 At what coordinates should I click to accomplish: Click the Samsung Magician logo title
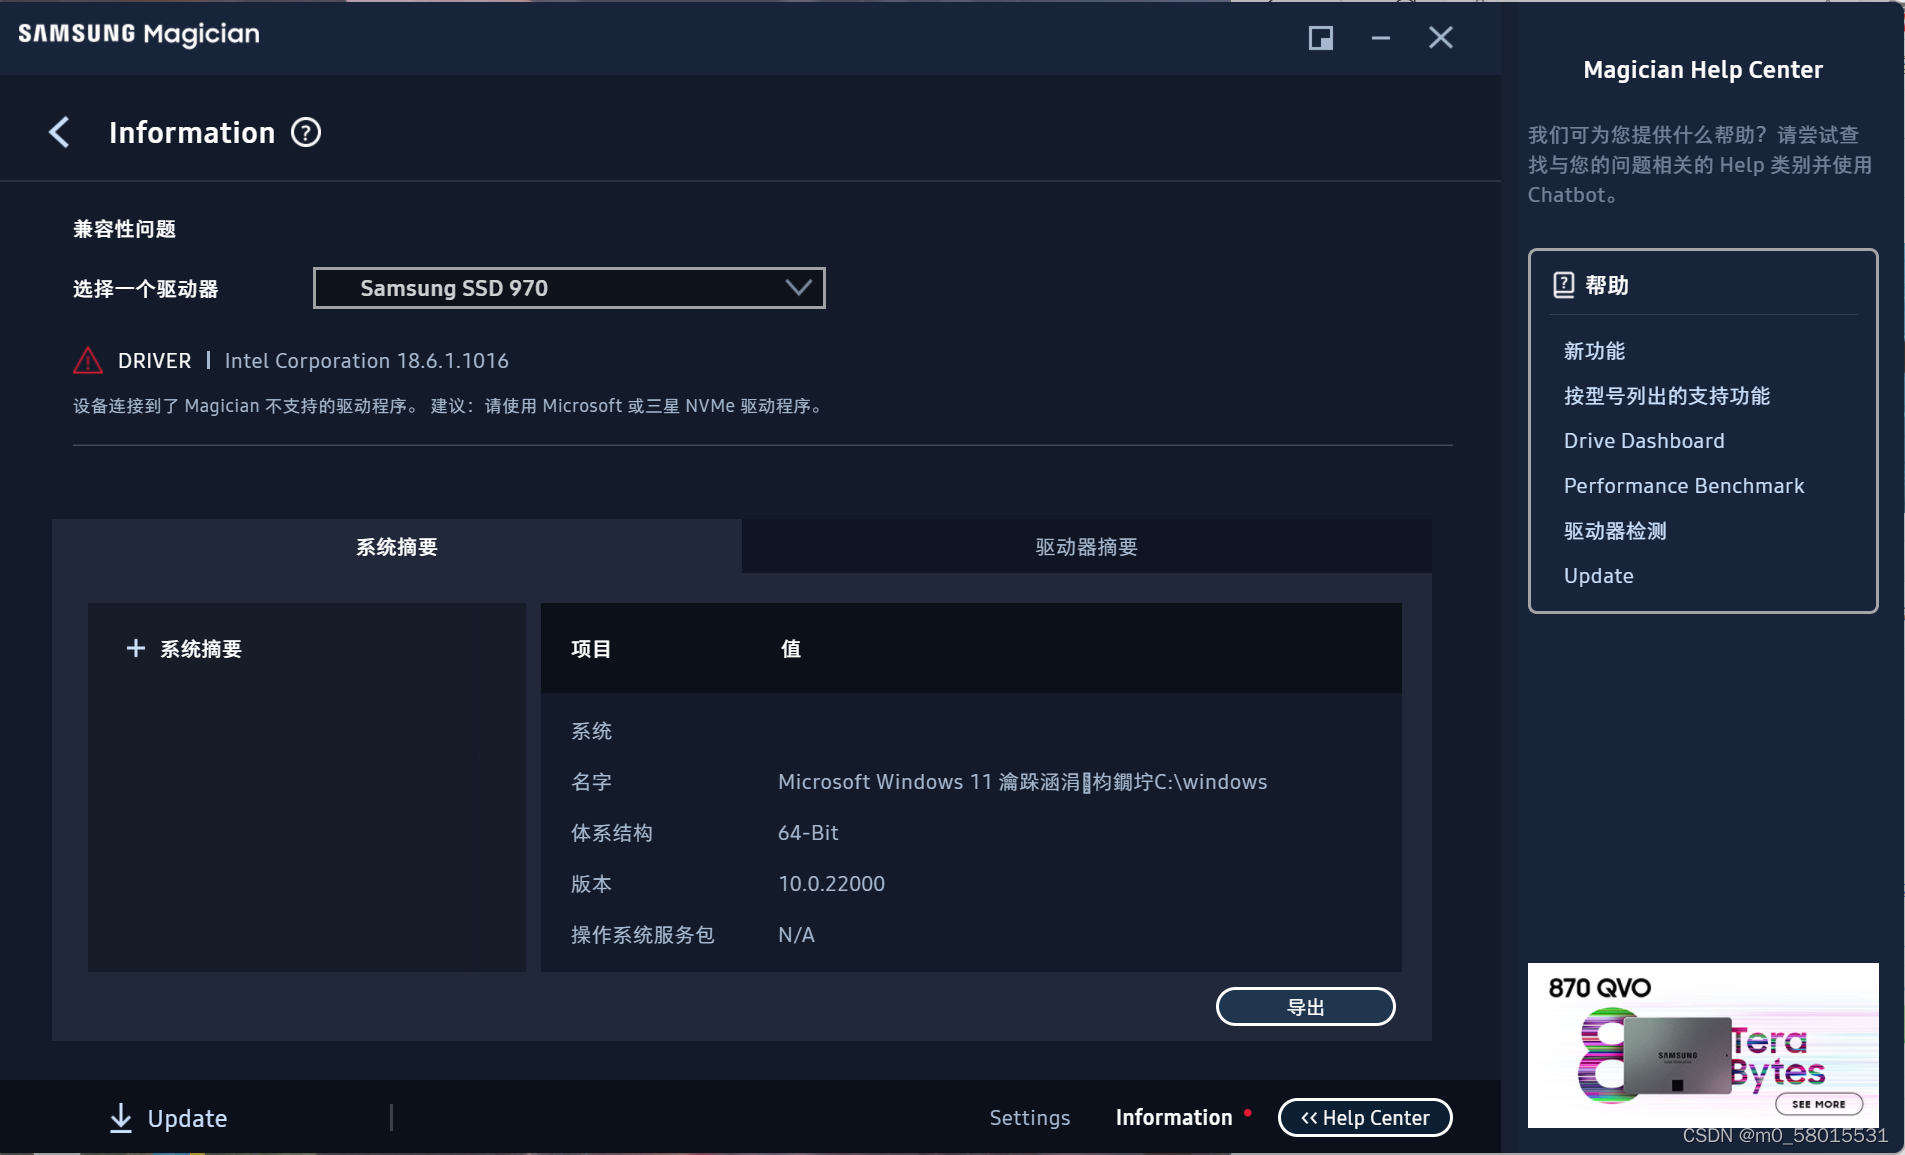tap(139, 34)
